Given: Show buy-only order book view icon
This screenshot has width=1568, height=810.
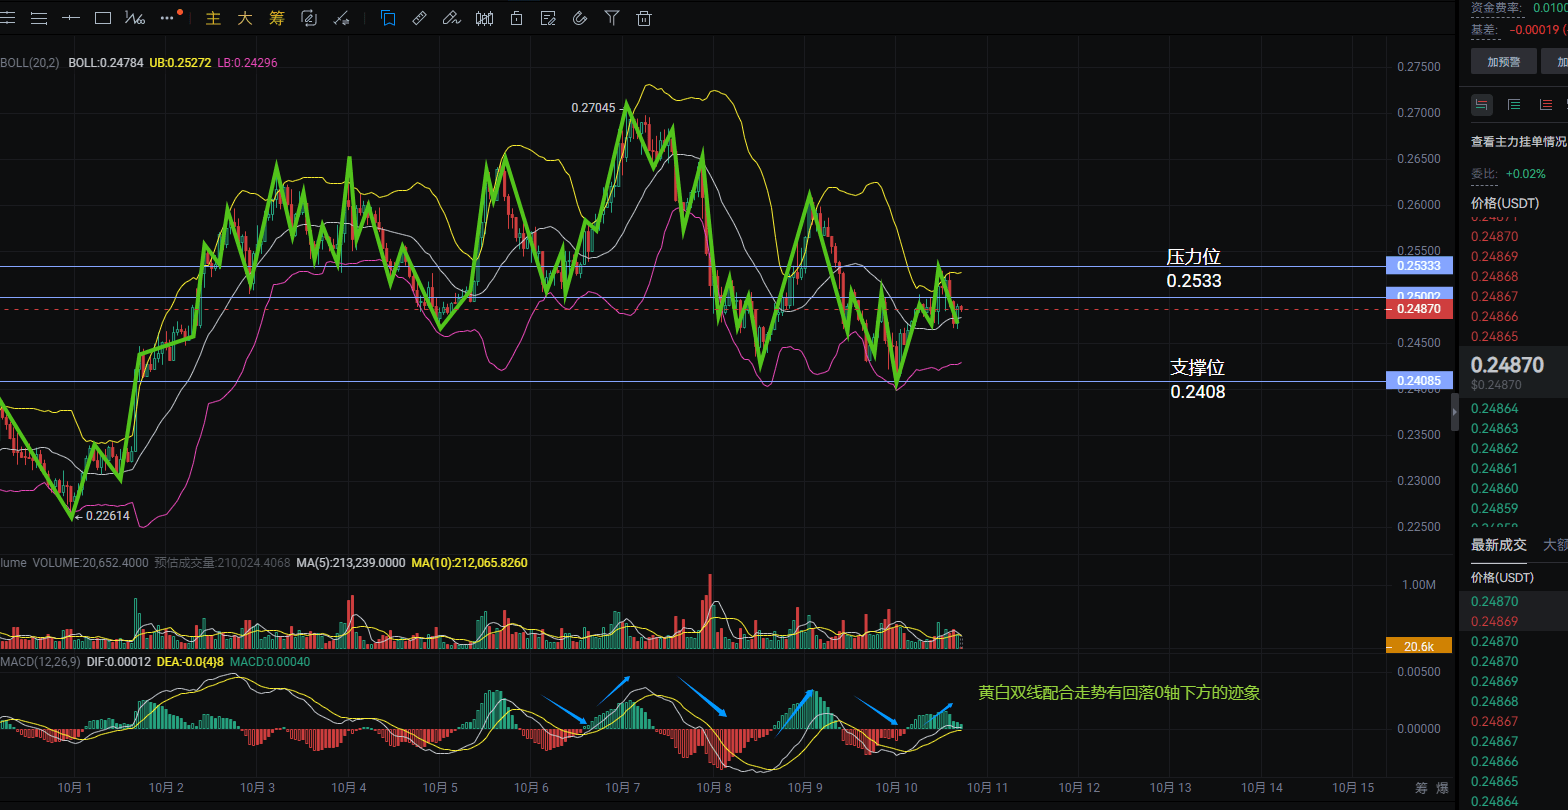Looking at the screenshot, I should [1514, 105].
